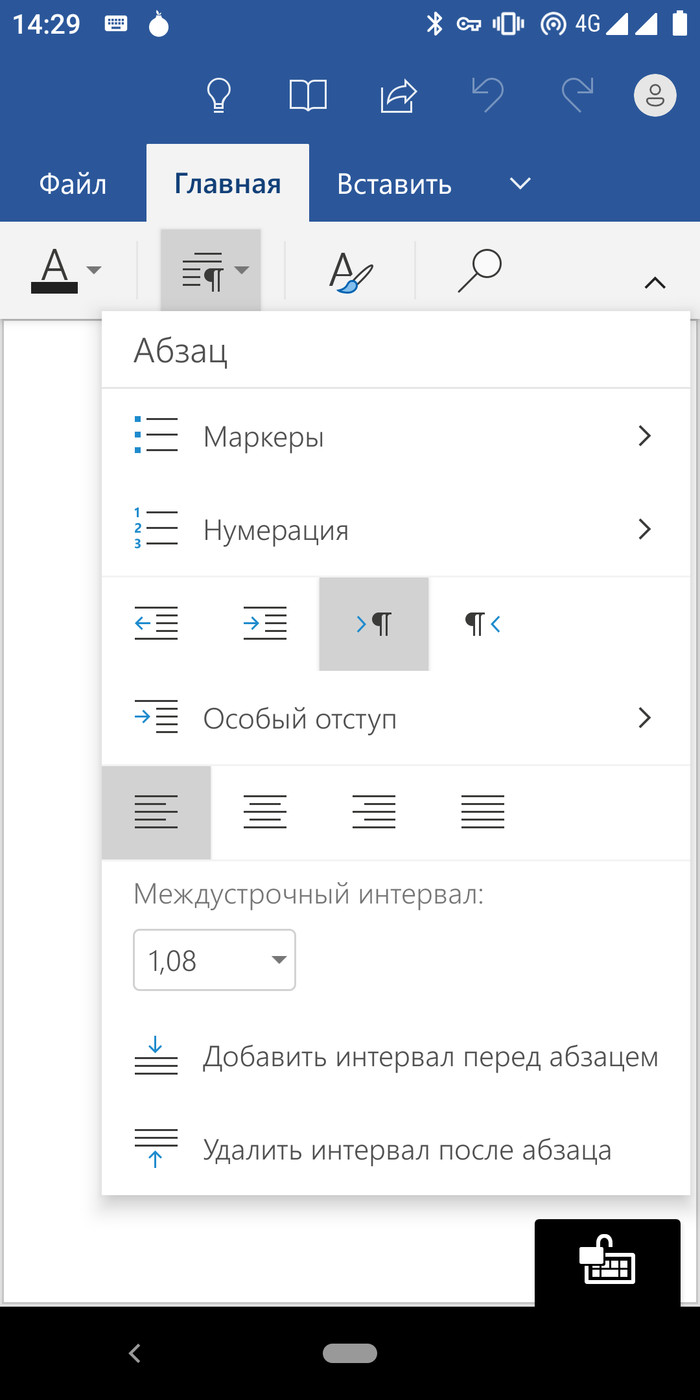The width and height of the screenshot is (700, 1400).
Task: Open the reading view book icon
Action: (308, 96)
